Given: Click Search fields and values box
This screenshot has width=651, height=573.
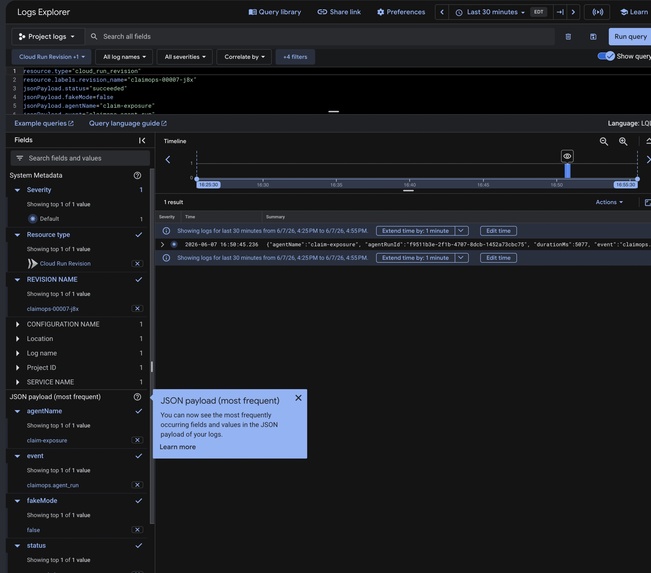Looking at the screenshot, I should pyautogui.click(x=80, y=158).
